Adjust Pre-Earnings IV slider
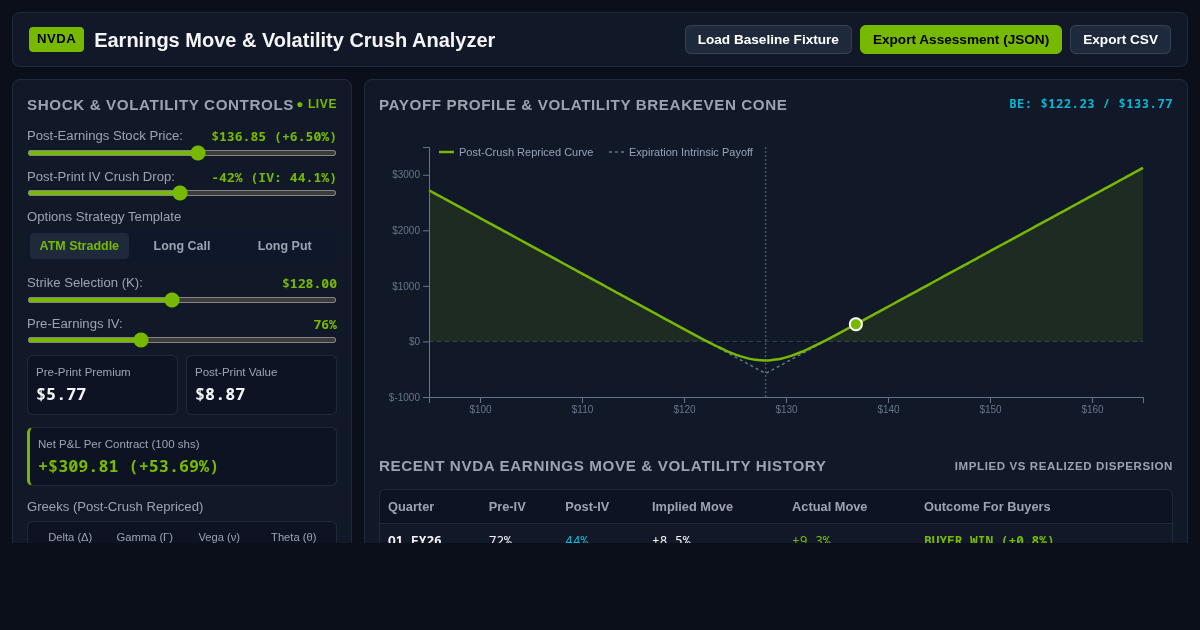The height and width of the screenshot is (630, 1200). tap(182, 340)
